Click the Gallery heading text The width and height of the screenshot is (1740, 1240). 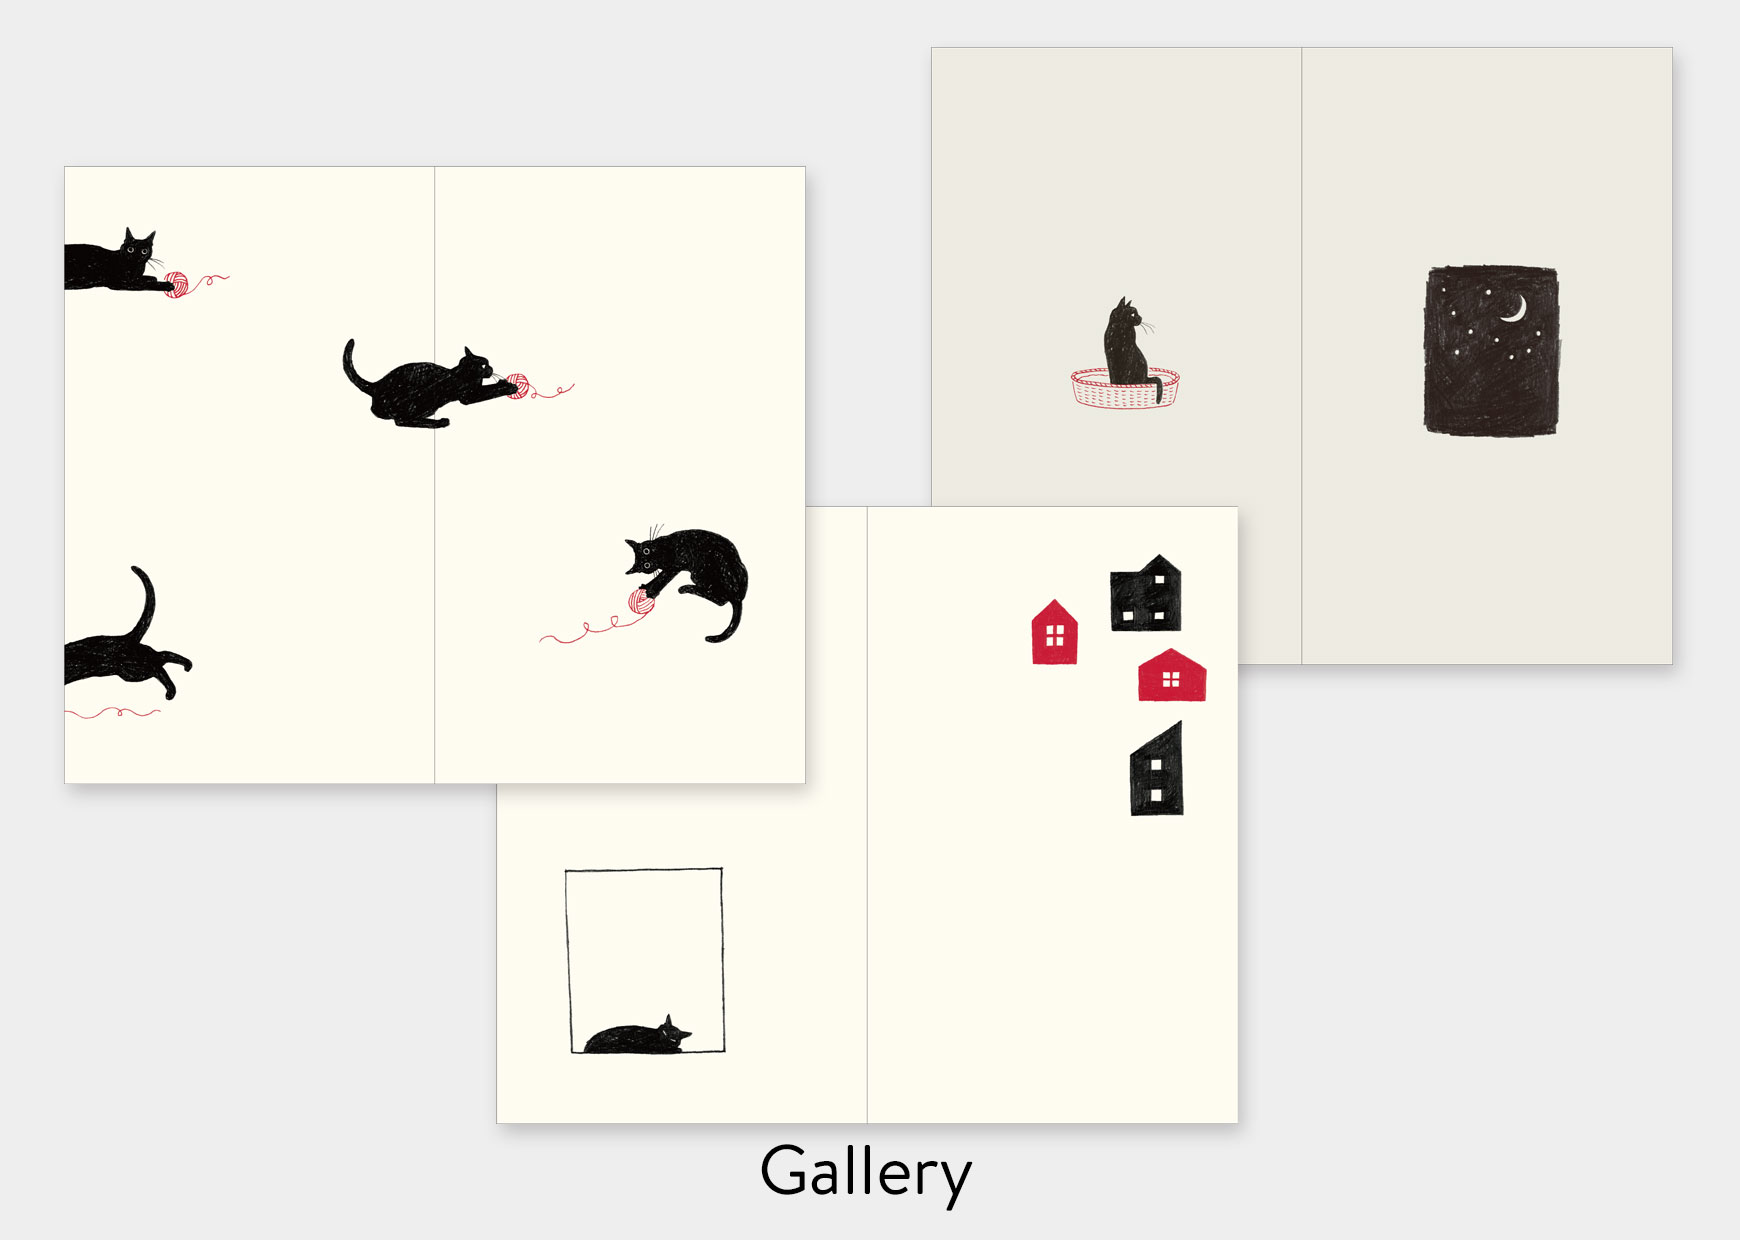866,1173
